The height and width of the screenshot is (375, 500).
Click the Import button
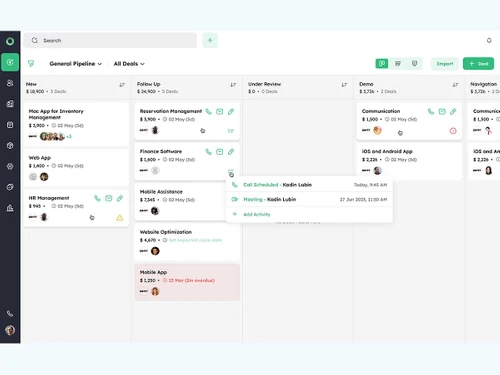tap(445, 64)
